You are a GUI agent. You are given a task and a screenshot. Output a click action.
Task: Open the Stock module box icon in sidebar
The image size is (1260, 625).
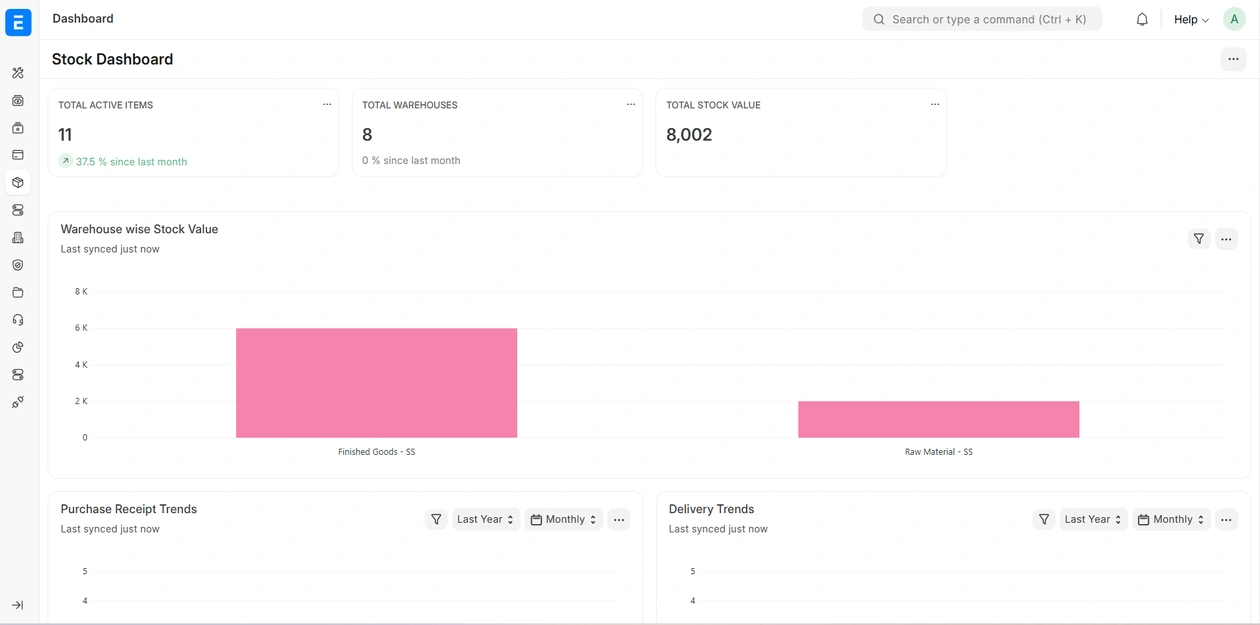point(18,183)
